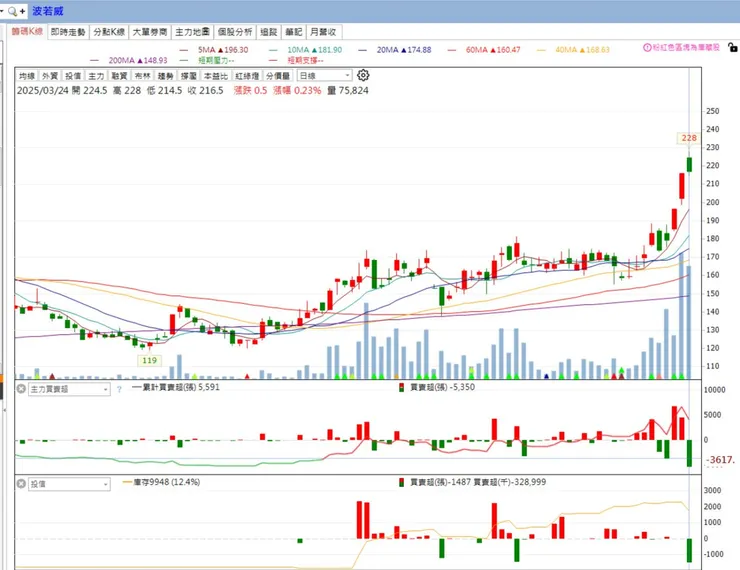740x570 pixels.
Task: Click the 2025/03/24 date readout
Action: click(x=43, y=90)
